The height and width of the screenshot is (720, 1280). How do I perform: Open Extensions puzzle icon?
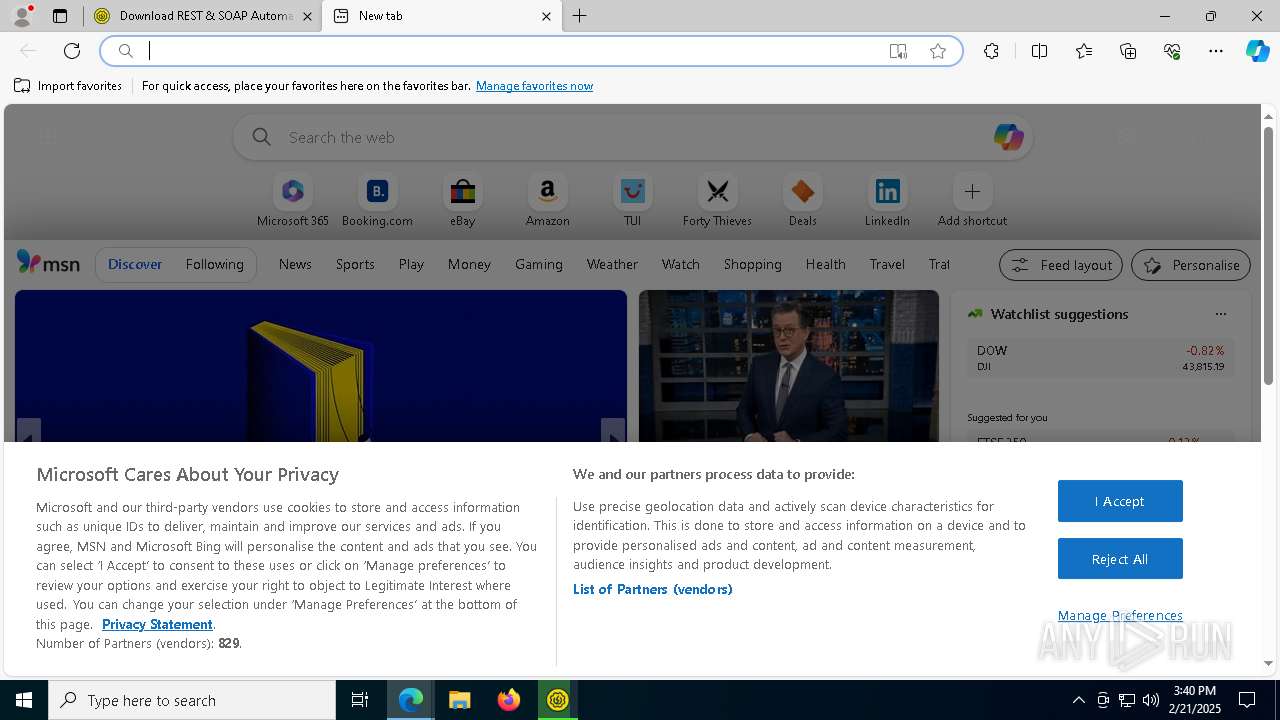991,51
